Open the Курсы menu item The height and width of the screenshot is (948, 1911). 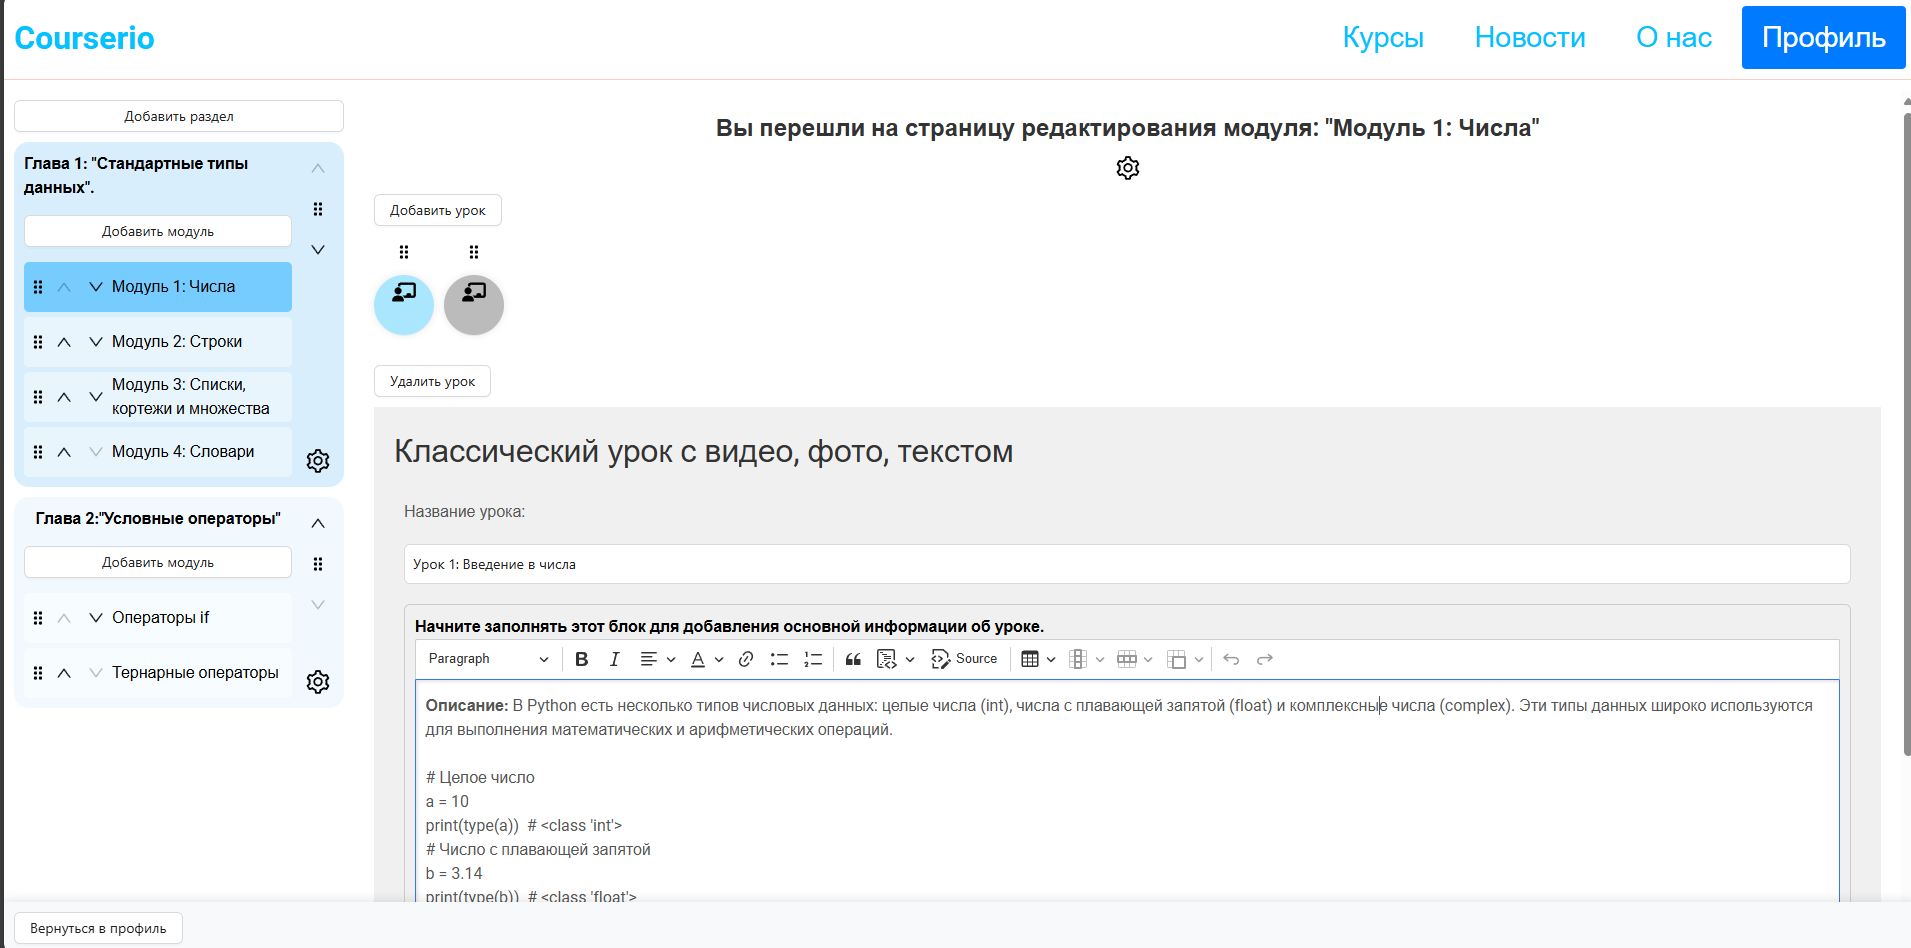[x=1383, y=37]
